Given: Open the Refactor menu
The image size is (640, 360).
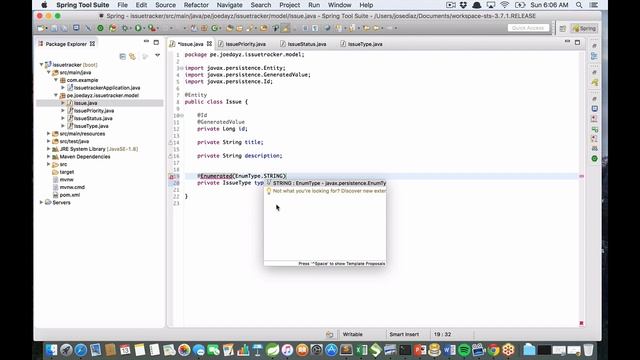Looking at the screenshot, I should click(x=196, y=5).
